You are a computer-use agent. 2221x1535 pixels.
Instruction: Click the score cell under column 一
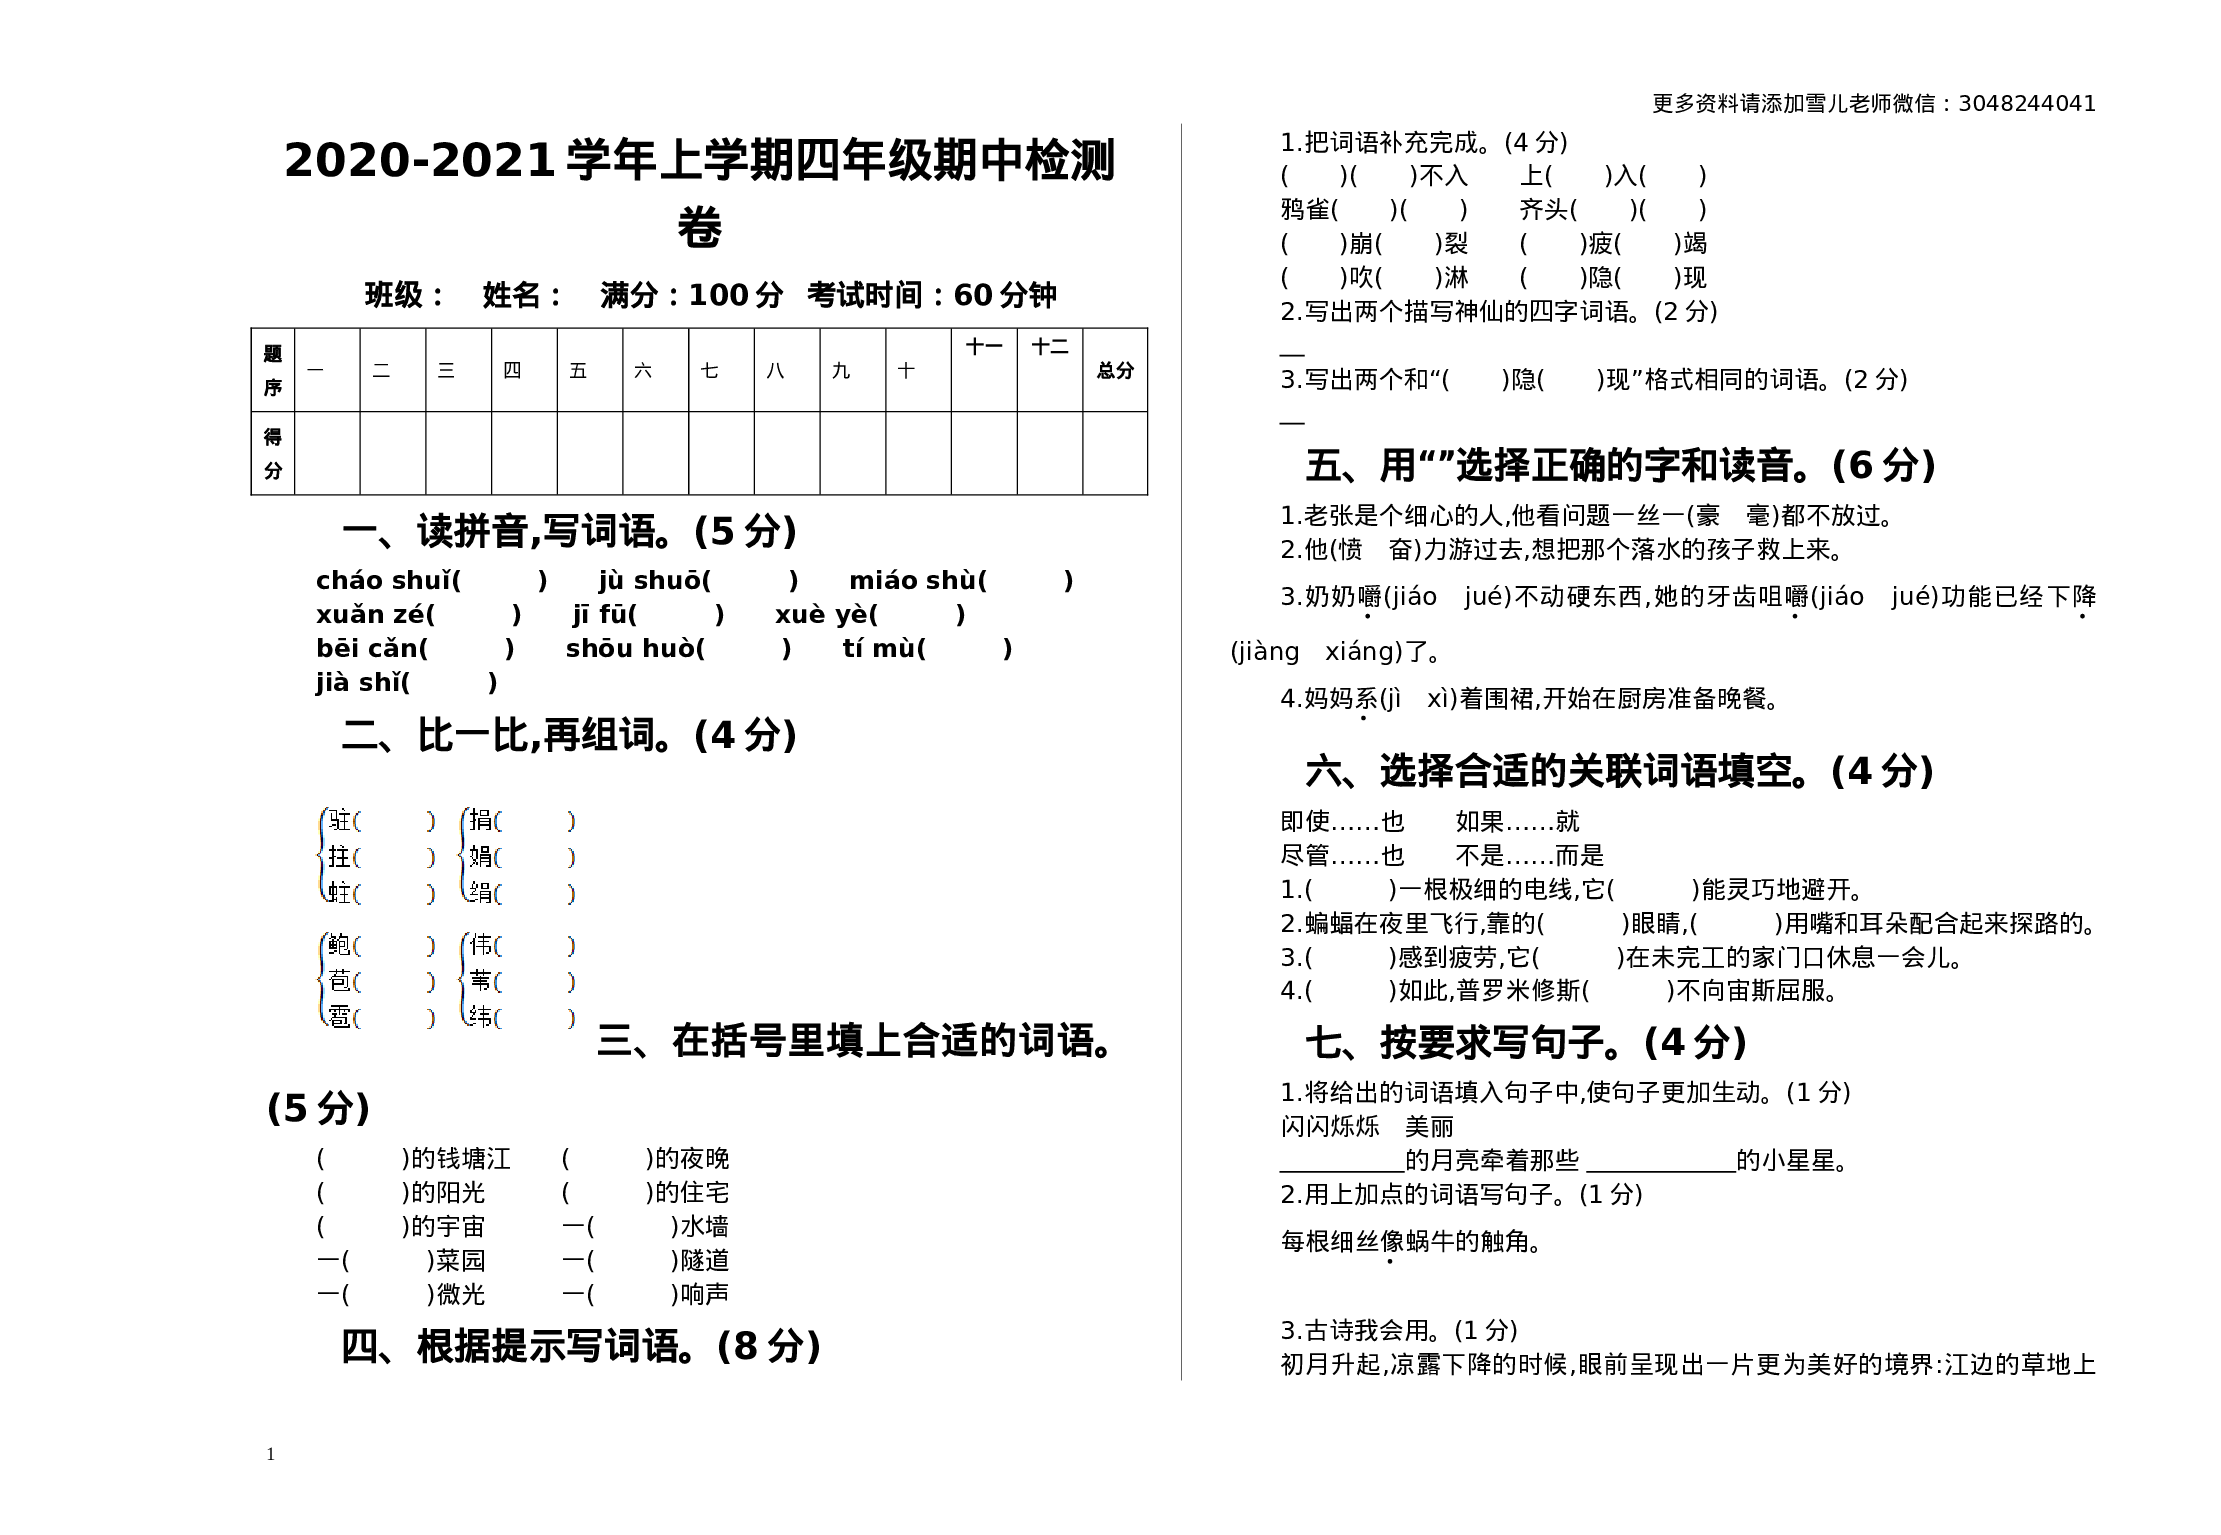(327, 453)
